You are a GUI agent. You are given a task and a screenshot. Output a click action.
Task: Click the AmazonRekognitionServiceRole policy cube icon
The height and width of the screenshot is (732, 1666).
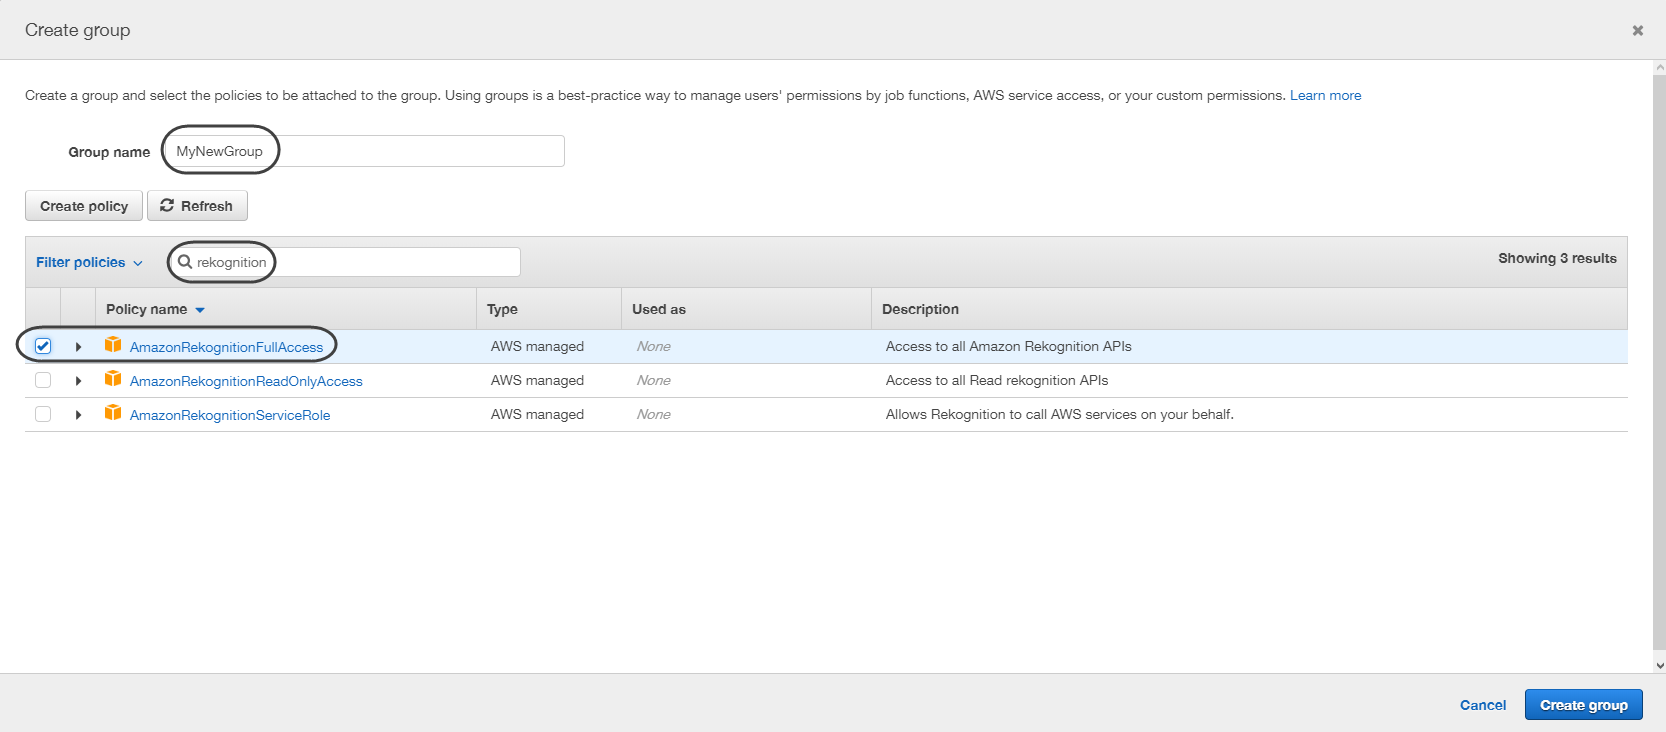point(113,413)
